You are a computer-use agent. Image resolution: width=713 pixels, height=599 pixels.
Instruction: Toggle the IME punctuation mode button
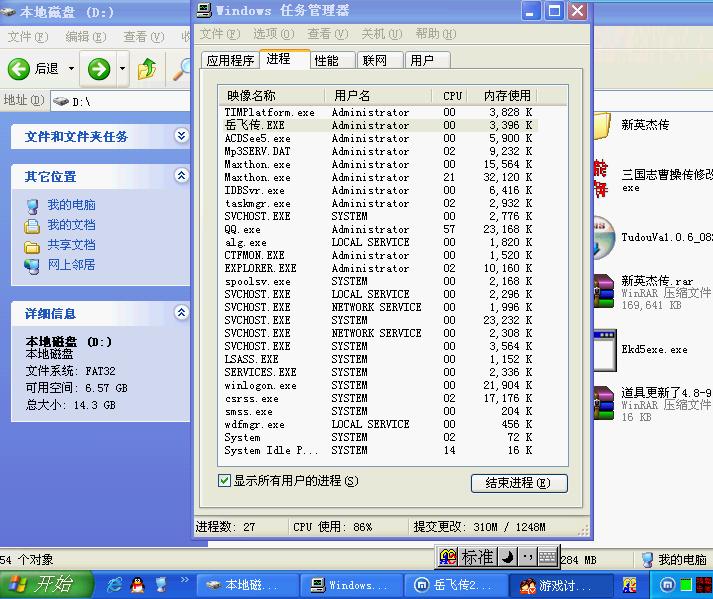pos(526,557)
